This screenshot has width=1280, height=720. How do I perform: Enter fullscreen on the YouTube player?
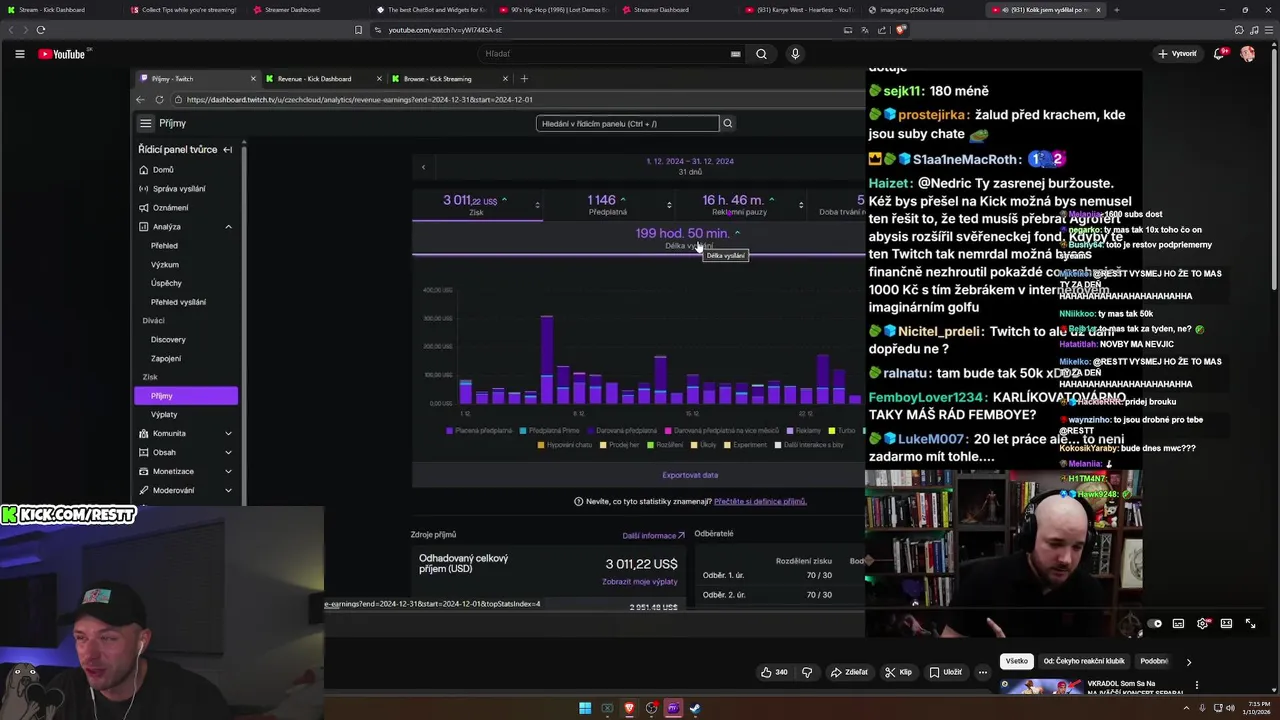click(x=1250, y=624)
